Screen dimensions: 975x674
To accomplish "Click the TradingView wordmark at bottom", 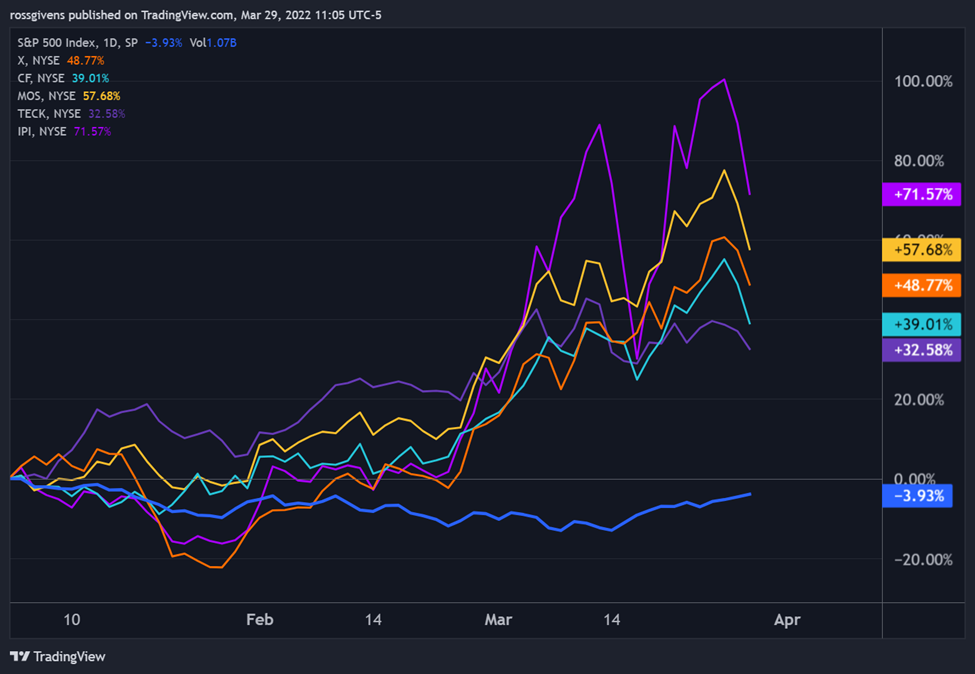I will point(69,657).
